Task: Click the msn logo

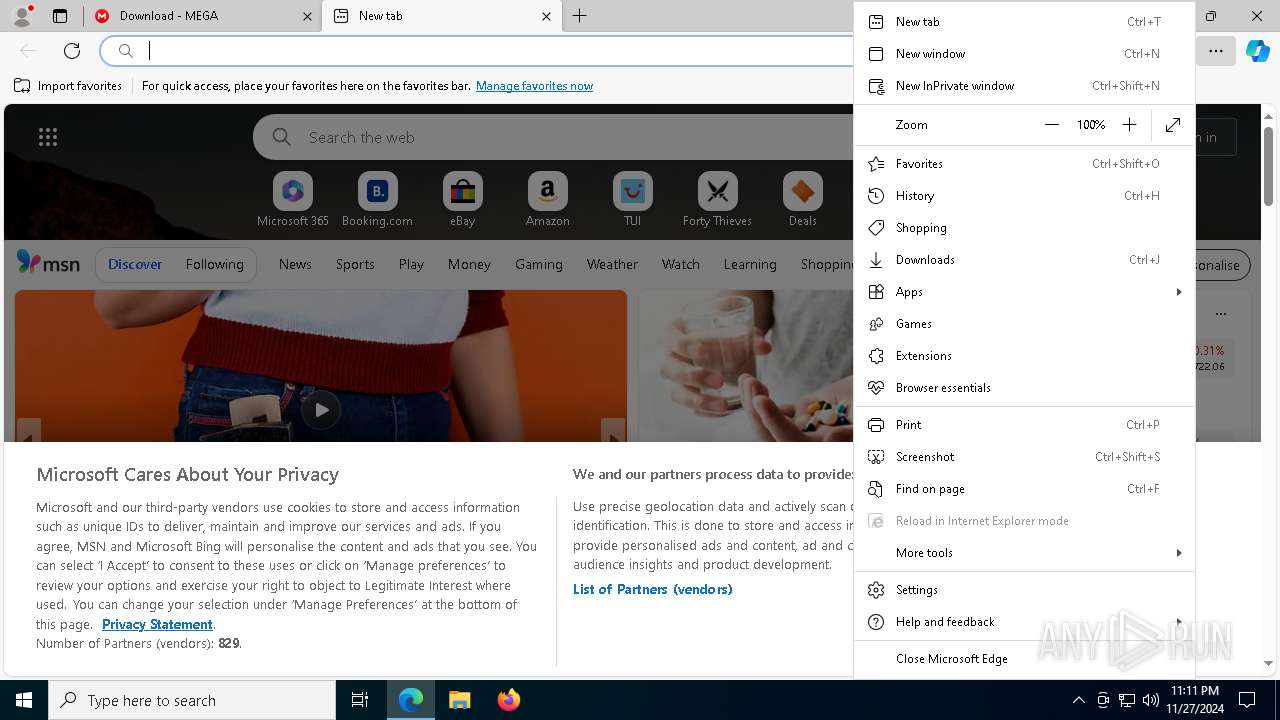Action: (48, 263)
